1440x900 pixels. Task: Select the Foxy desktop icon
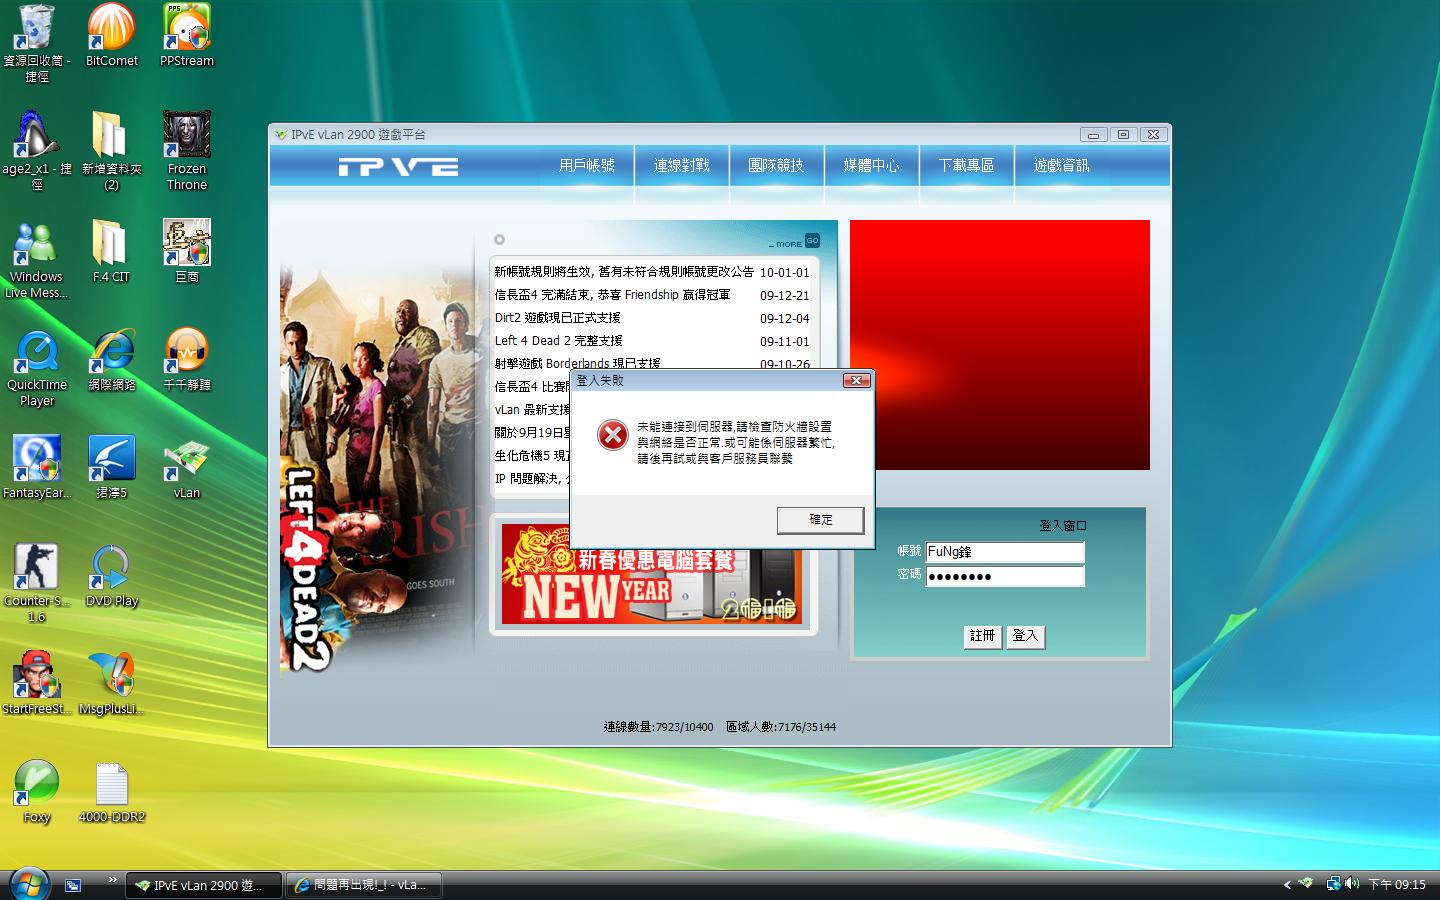point(37,791)
